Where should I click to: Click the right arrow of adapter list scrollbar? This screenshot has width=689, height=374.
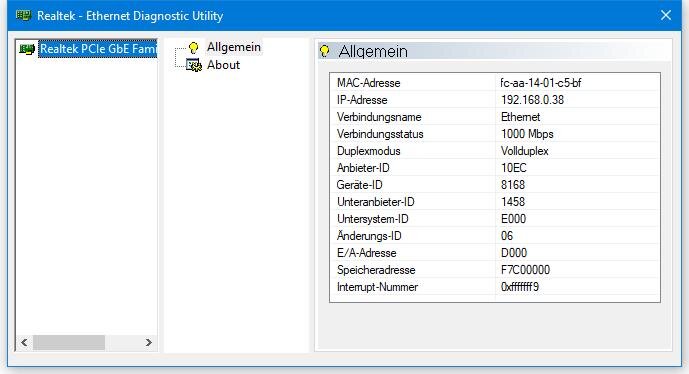(x=149, y=342)
